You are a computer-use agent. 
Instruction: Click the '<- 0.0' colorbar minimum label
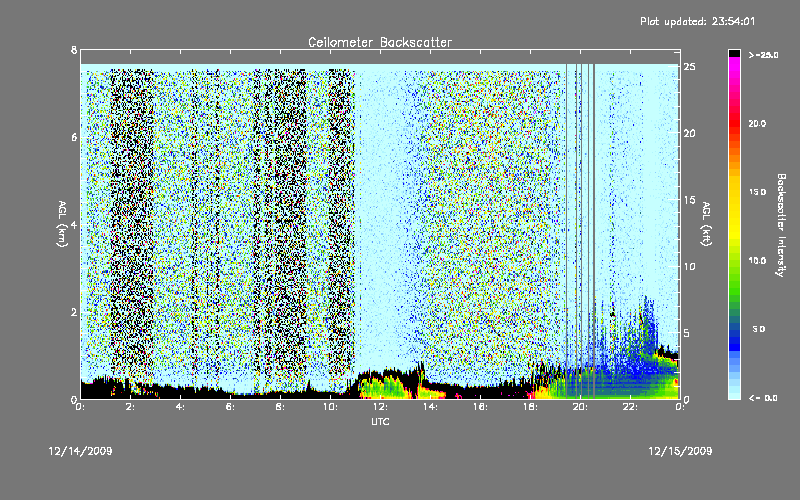(x=763, y=397)
